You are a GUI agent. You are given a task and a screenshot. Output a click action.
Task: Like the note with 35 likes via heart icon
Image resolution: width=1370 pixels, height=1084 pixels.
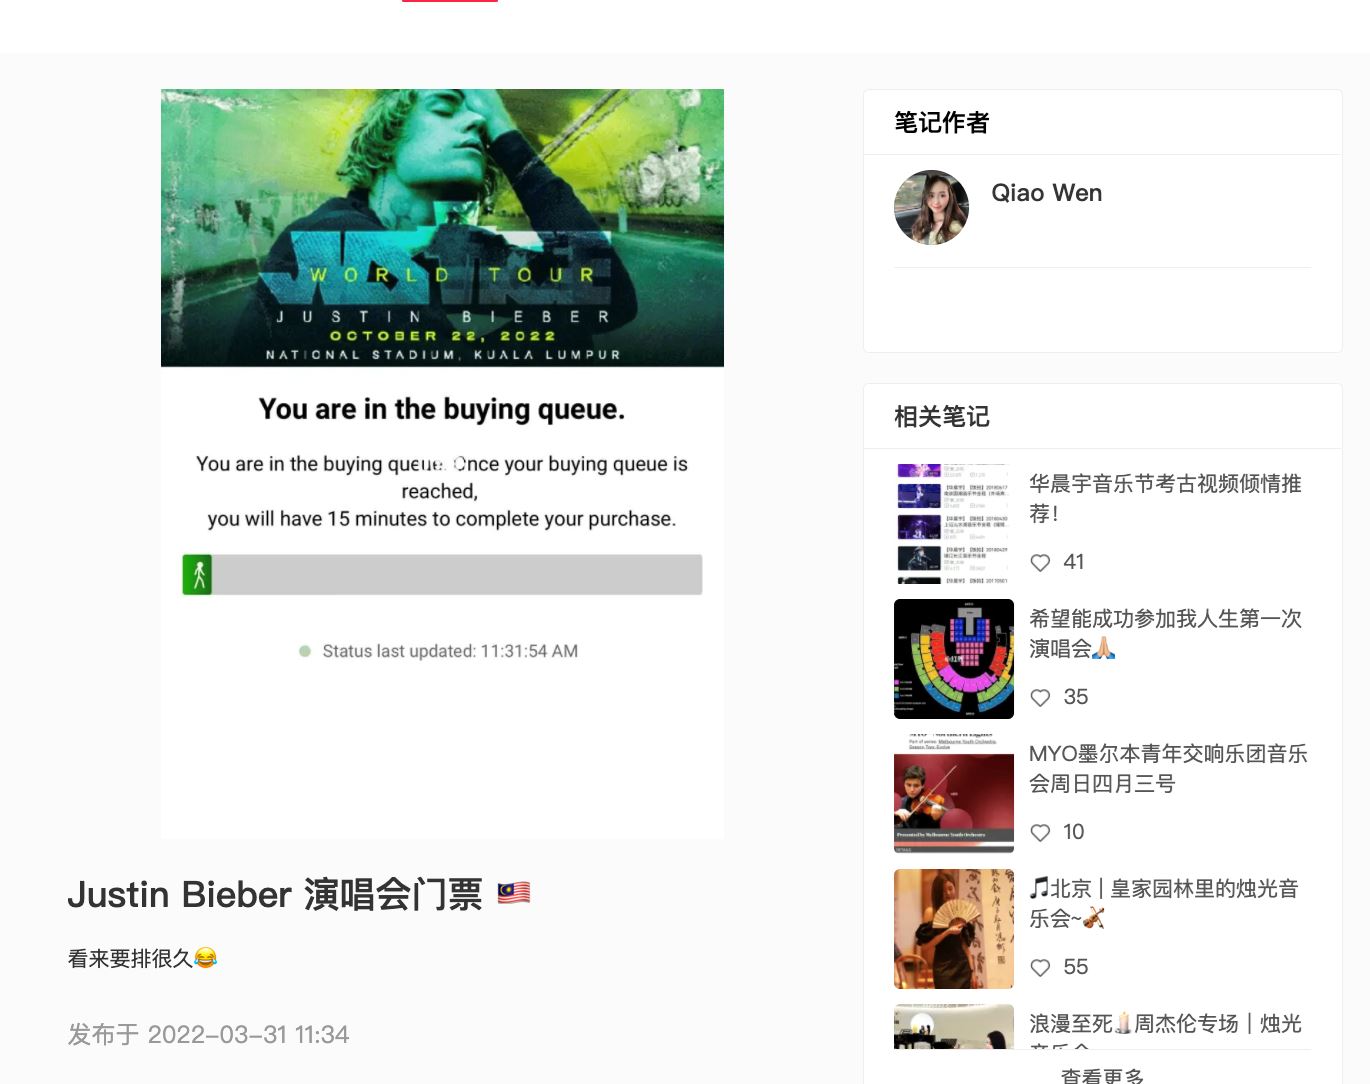1040,697
